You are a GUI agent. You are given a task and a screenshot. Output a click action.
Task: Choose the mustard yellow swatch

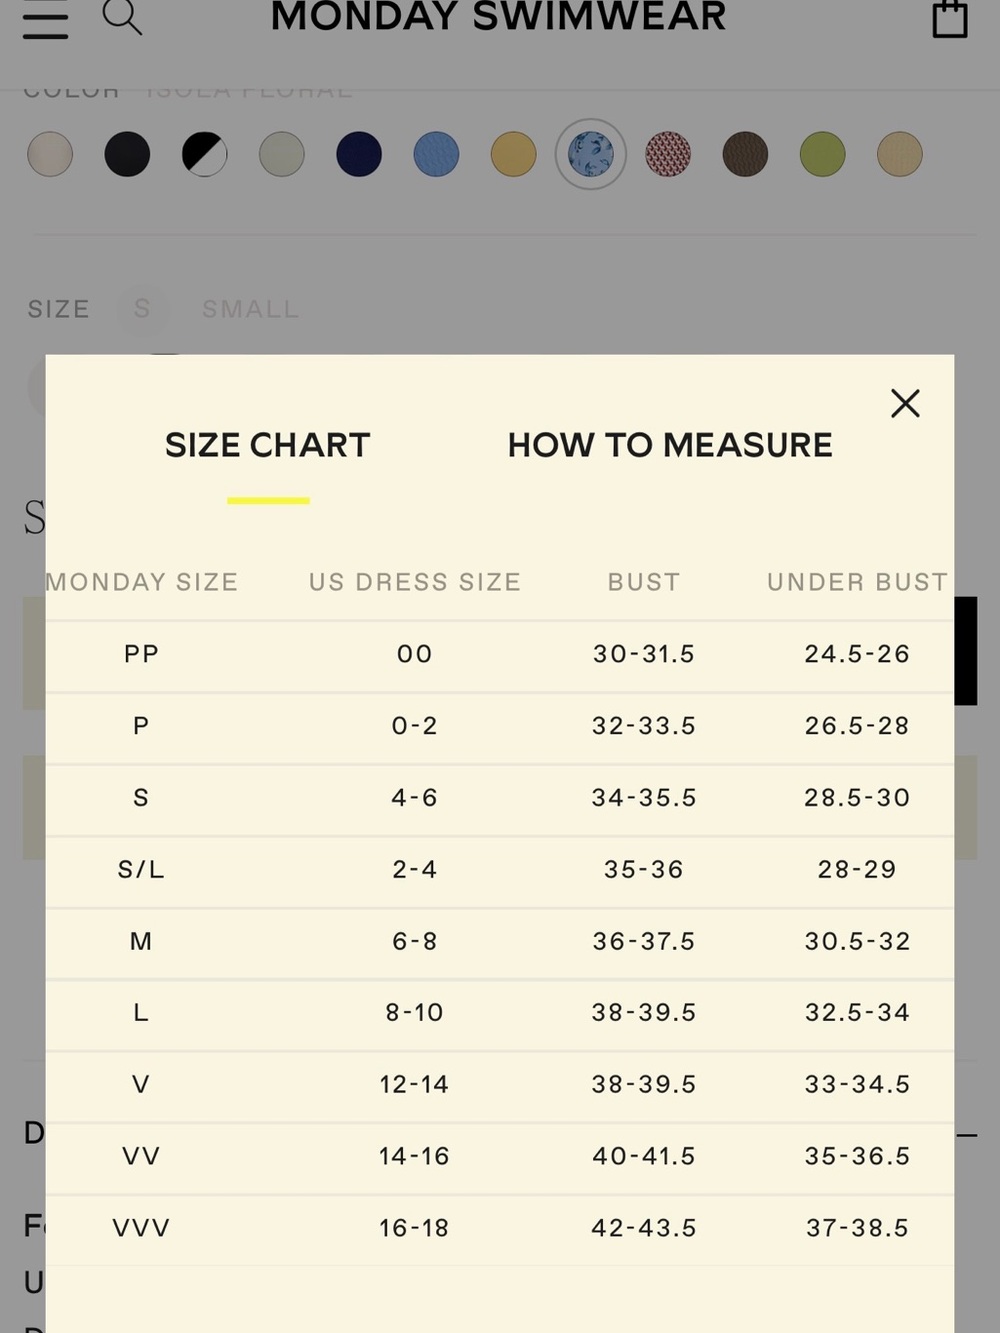514,155
